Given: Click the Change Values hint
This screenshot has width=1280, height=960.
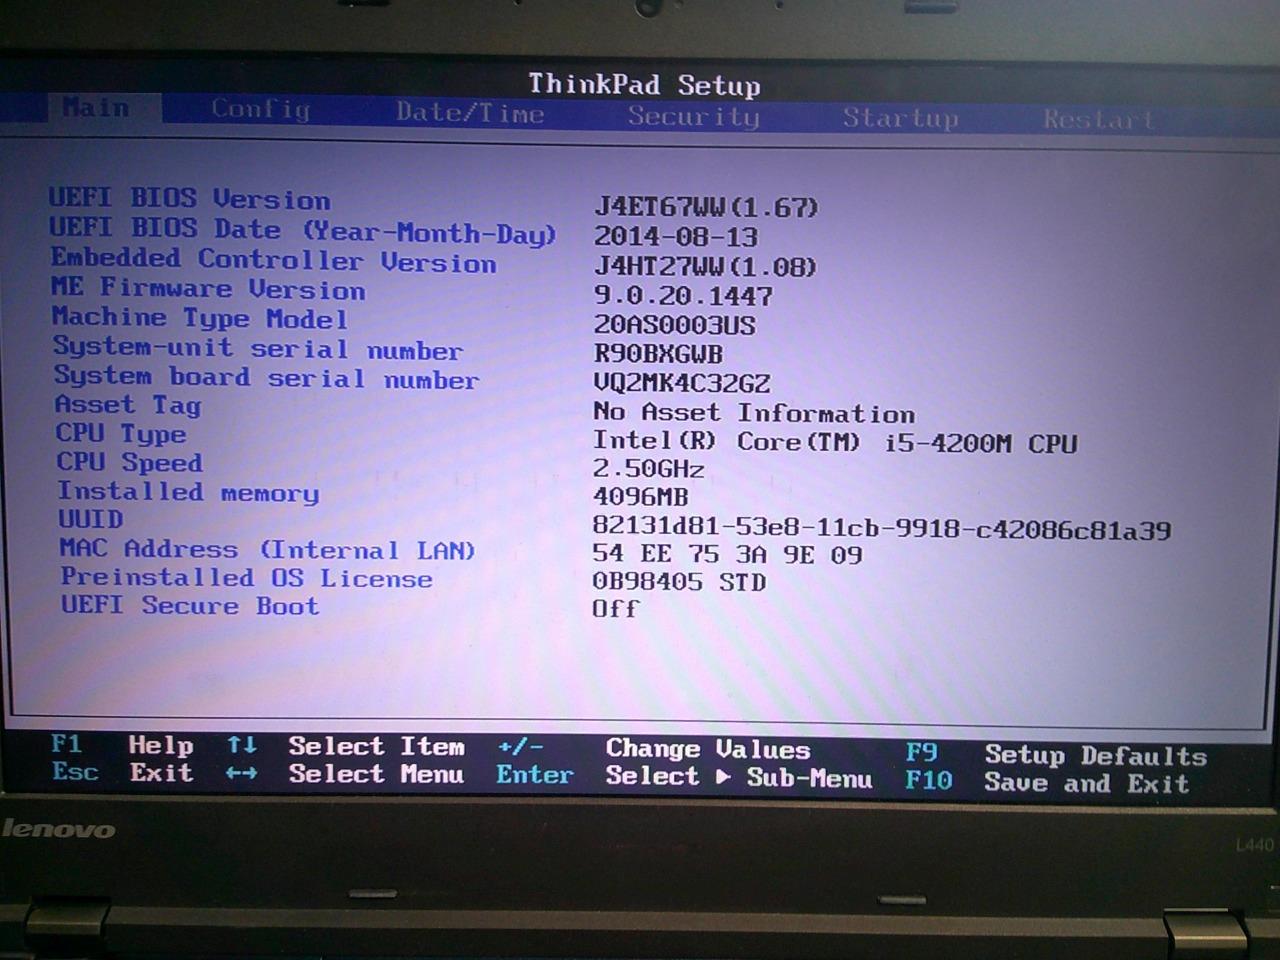Looking at the screenshot, I should tap(708, 749).
